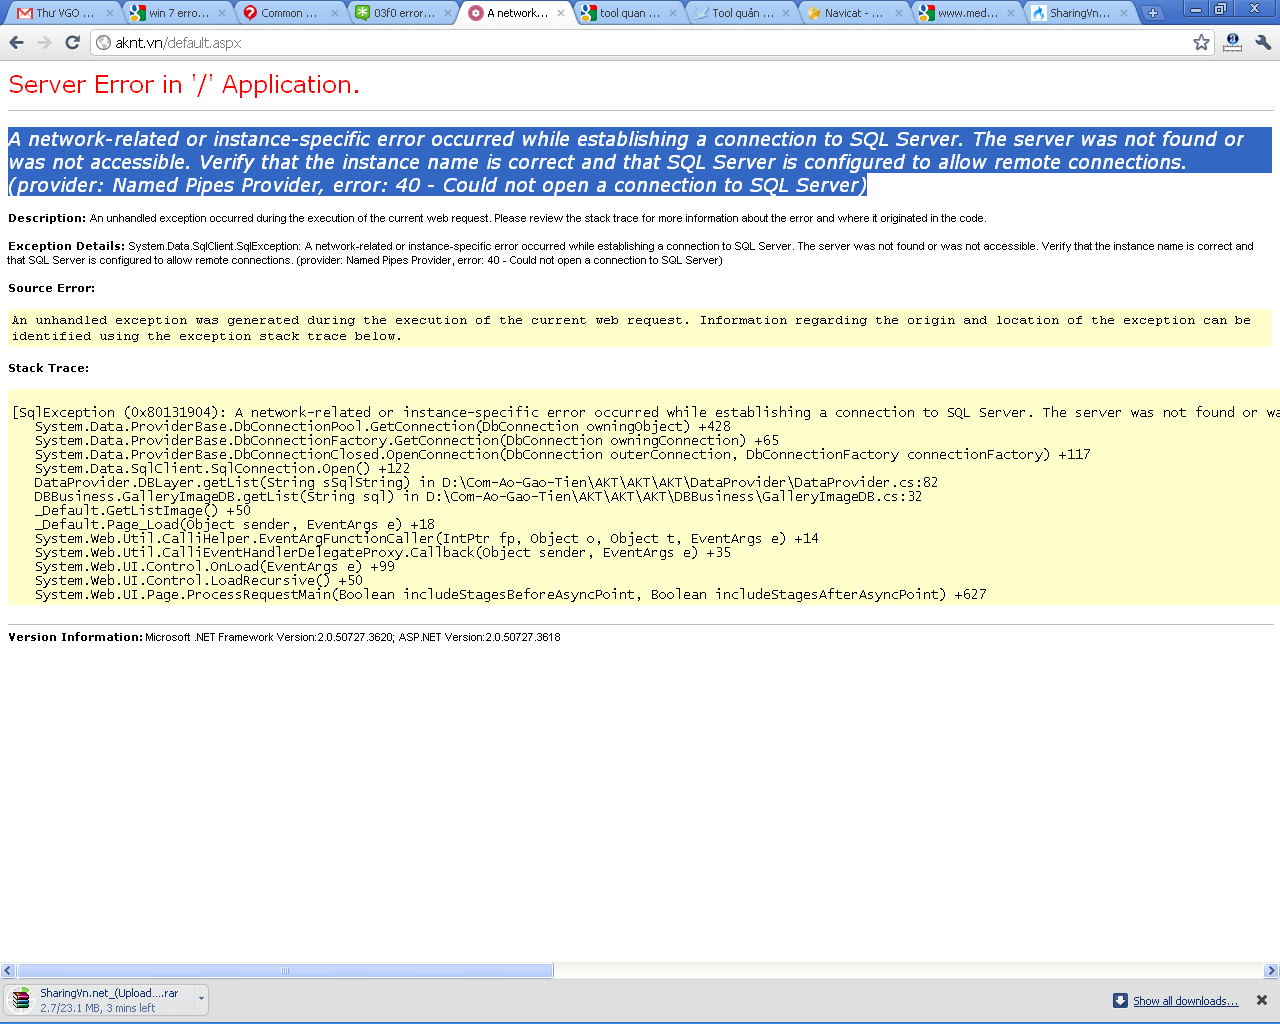Close the 'tool quan' tab
This screenshot has width=1280, height=1024.
coord(673,13)
